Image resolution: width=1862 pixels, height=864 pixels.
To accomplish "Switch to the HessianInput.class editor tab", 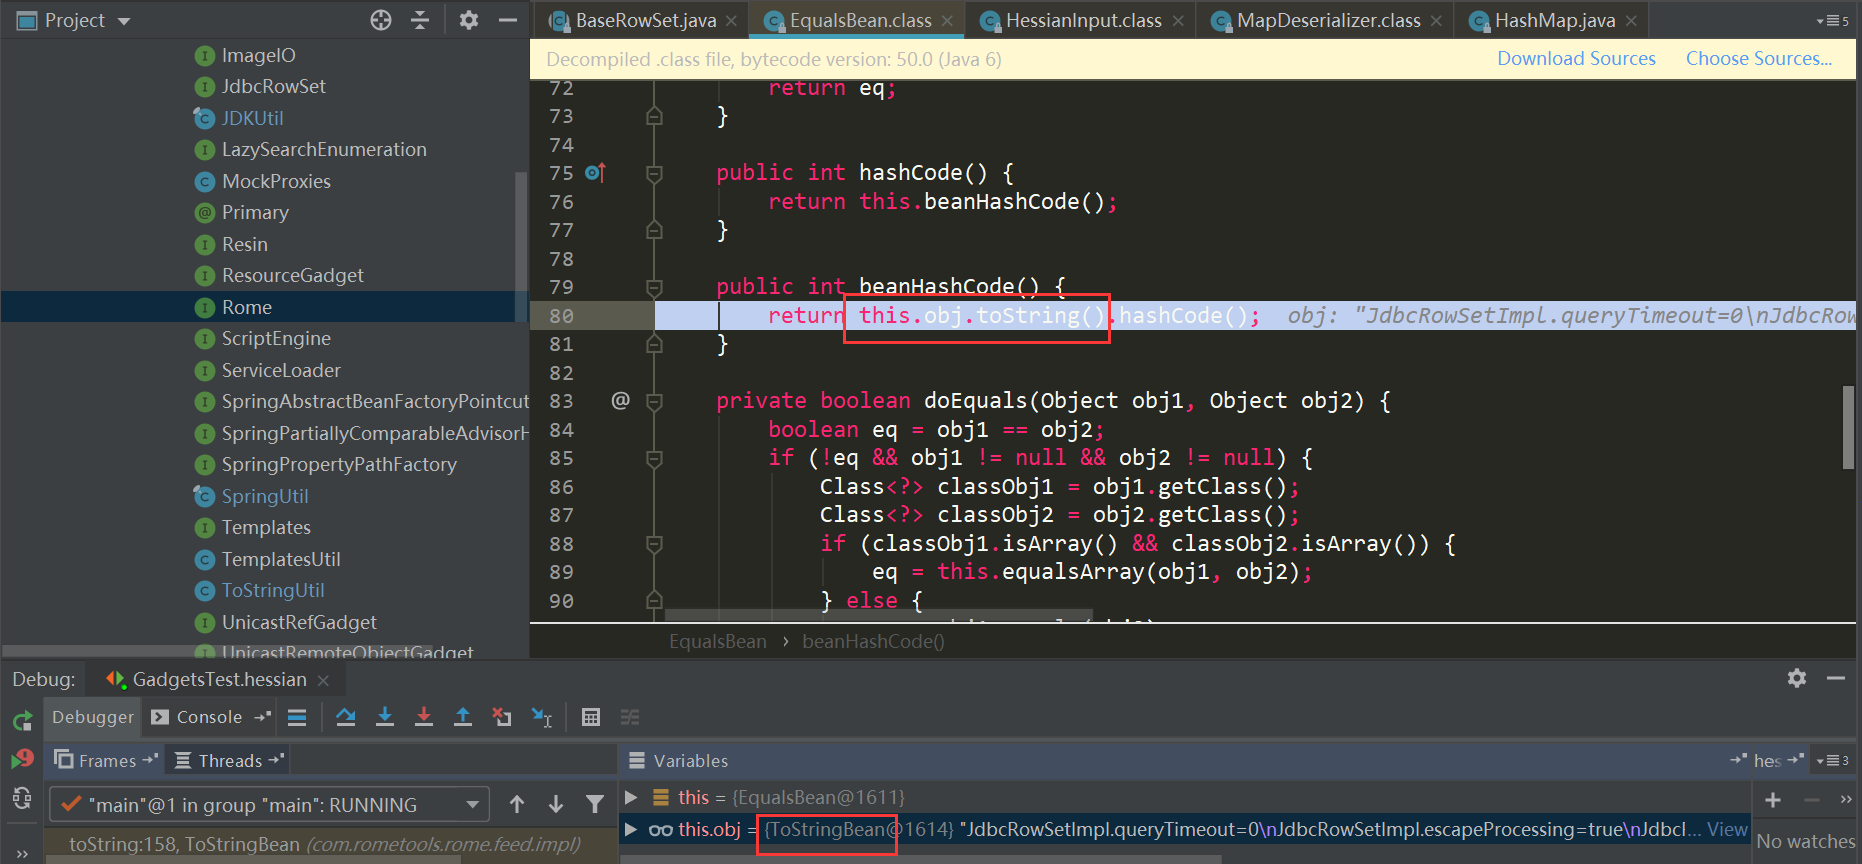I will (x=1083, y=20).
